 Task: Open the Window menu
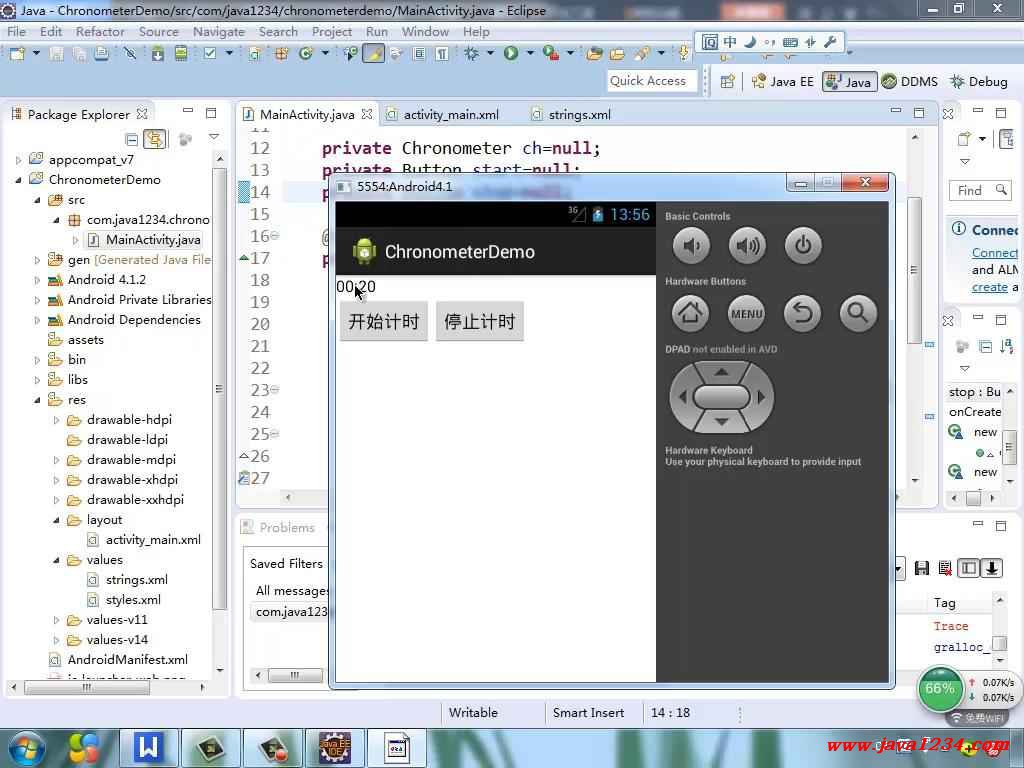pos(425,31)
